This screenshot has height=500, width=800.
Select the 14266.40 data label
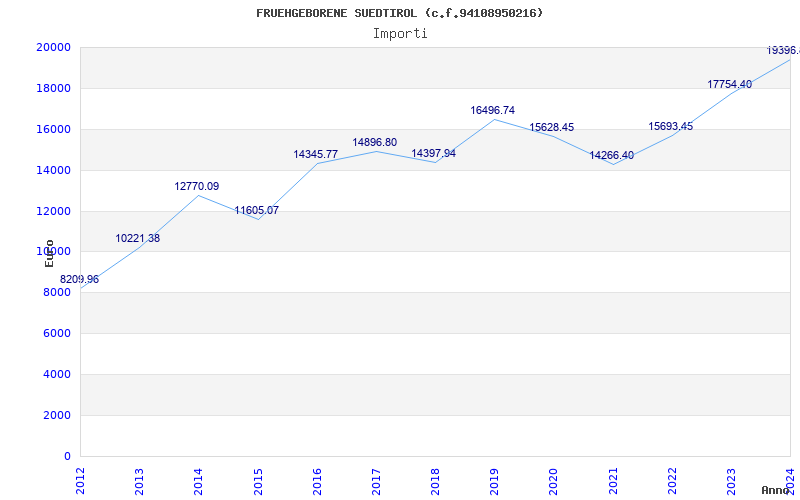[612, 155]
